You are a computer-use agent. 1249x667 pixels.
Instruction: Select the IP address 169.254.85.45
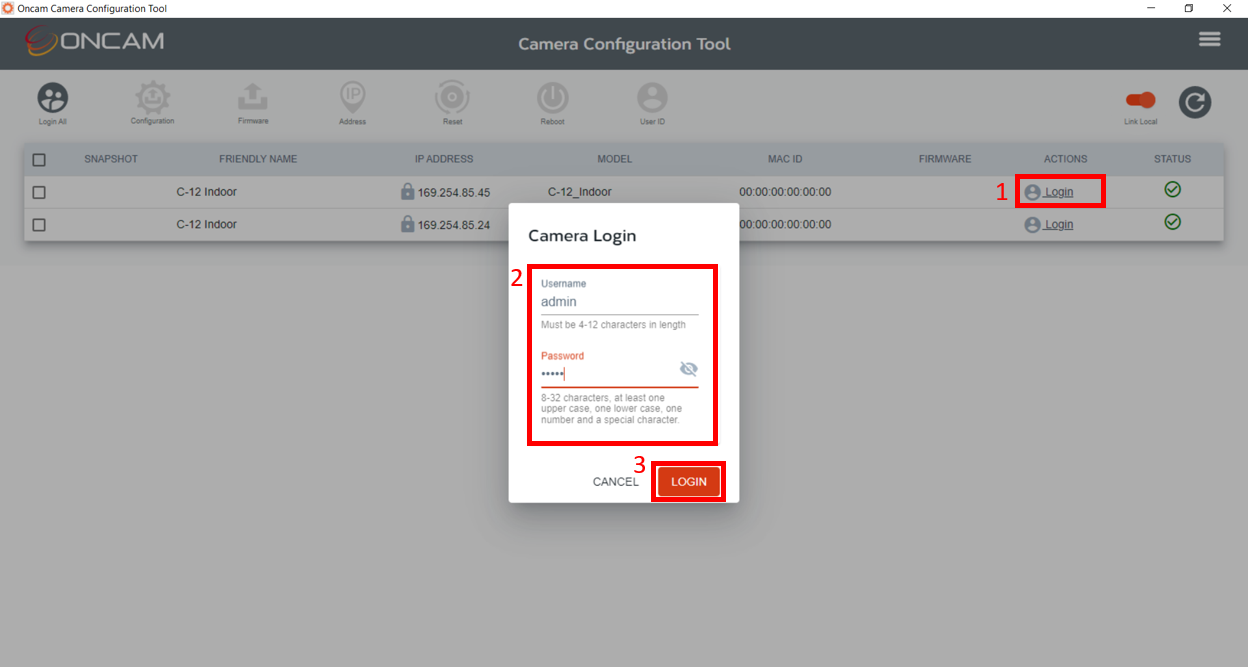454,192
